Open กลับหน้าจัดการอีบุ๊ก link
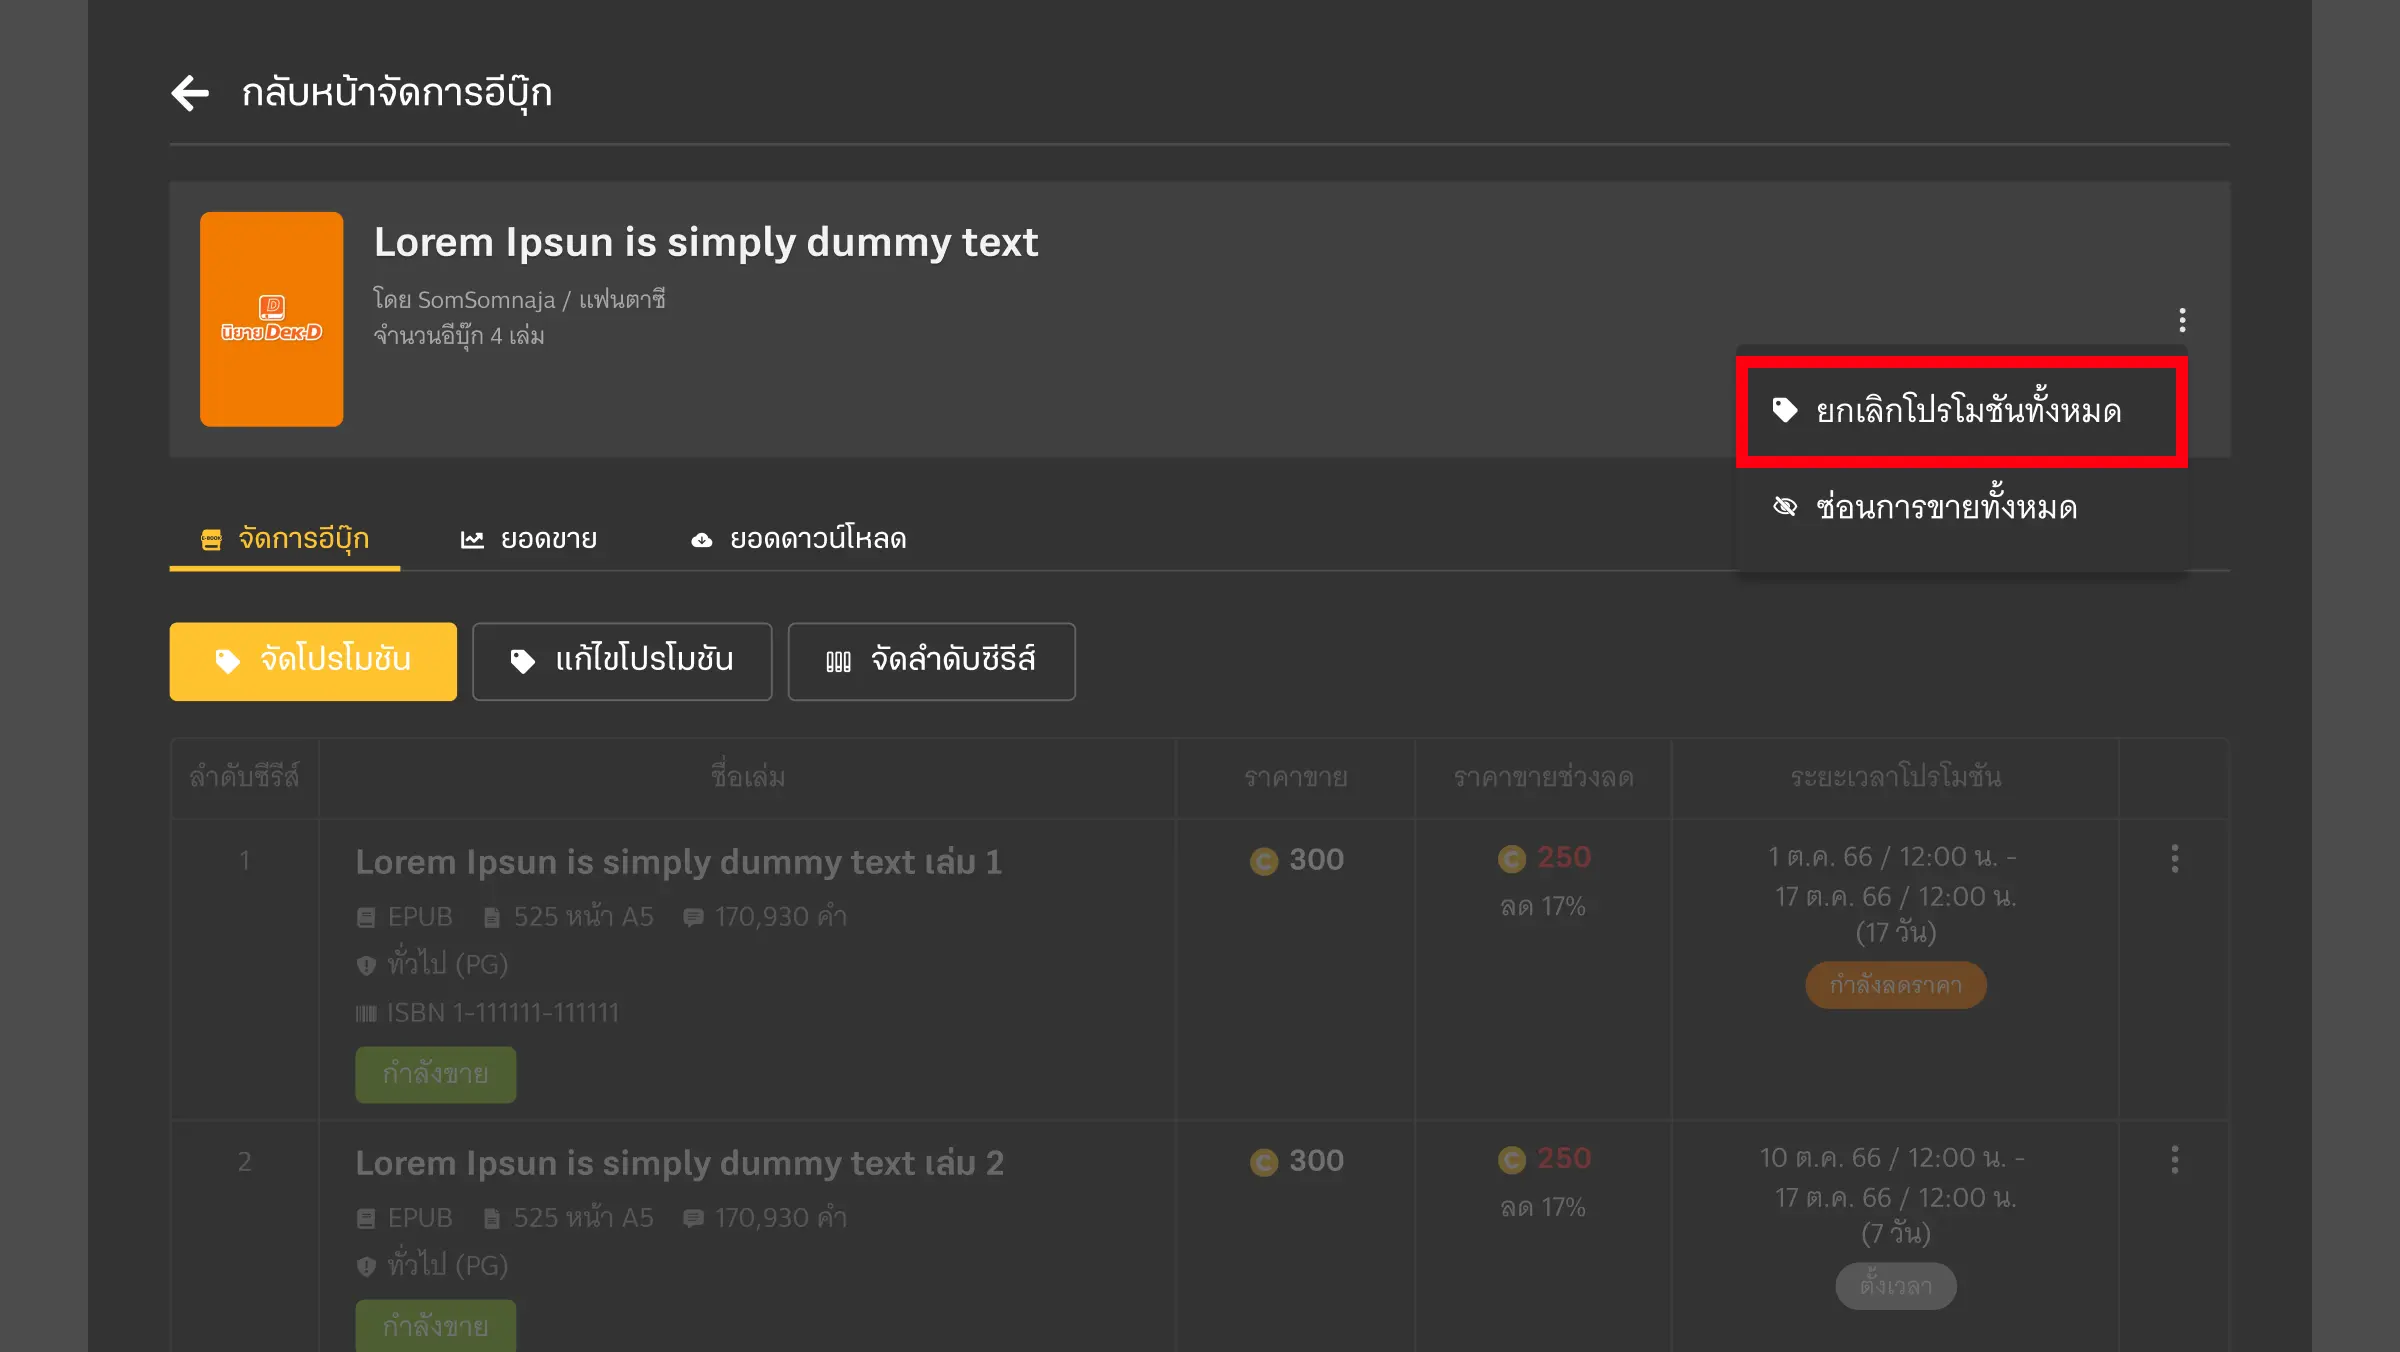Viewport: 2400px width, 1352px height. point(397,93)
